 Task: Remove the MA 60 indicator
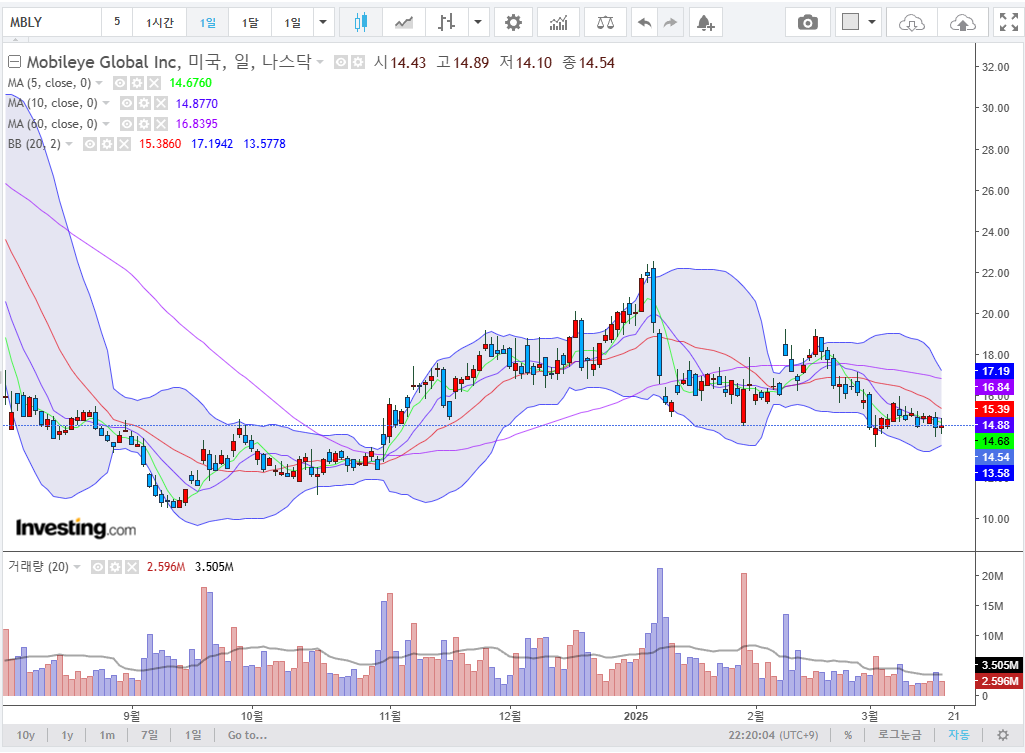tap(161, 124)
